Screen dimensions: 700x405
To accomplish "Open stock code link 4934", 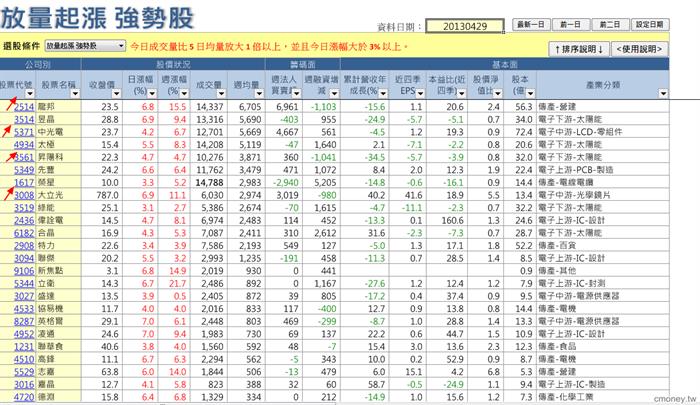I will 24,145.
